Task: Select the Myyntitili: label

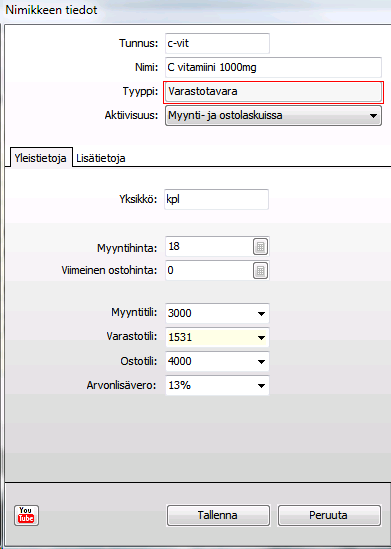Action: [134, 312]
